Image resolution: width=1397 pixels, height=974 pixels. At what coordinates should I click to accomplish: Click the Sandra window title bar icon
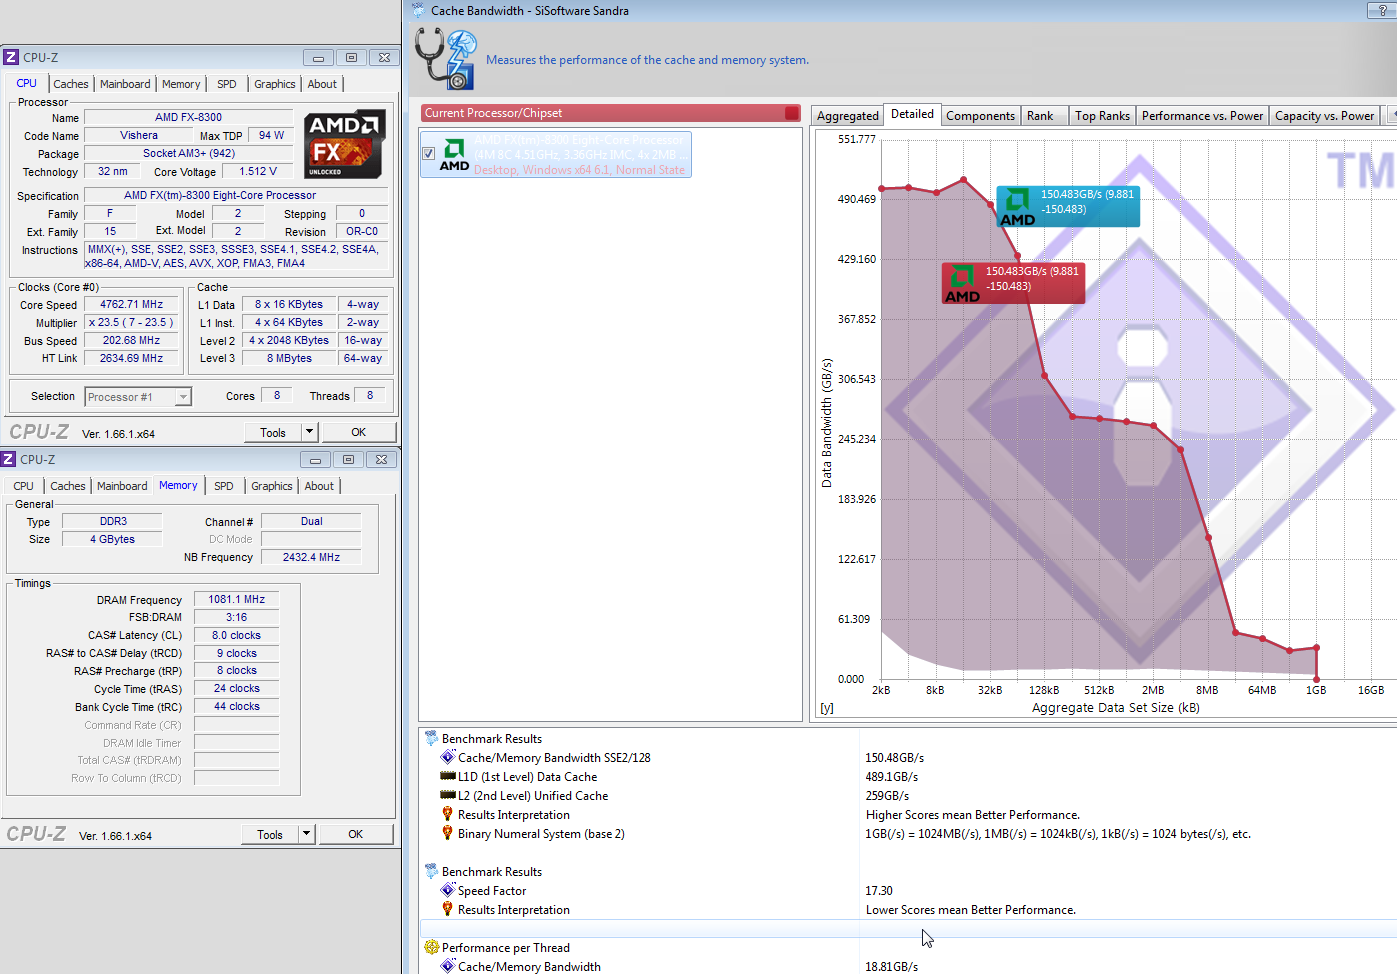418,11
